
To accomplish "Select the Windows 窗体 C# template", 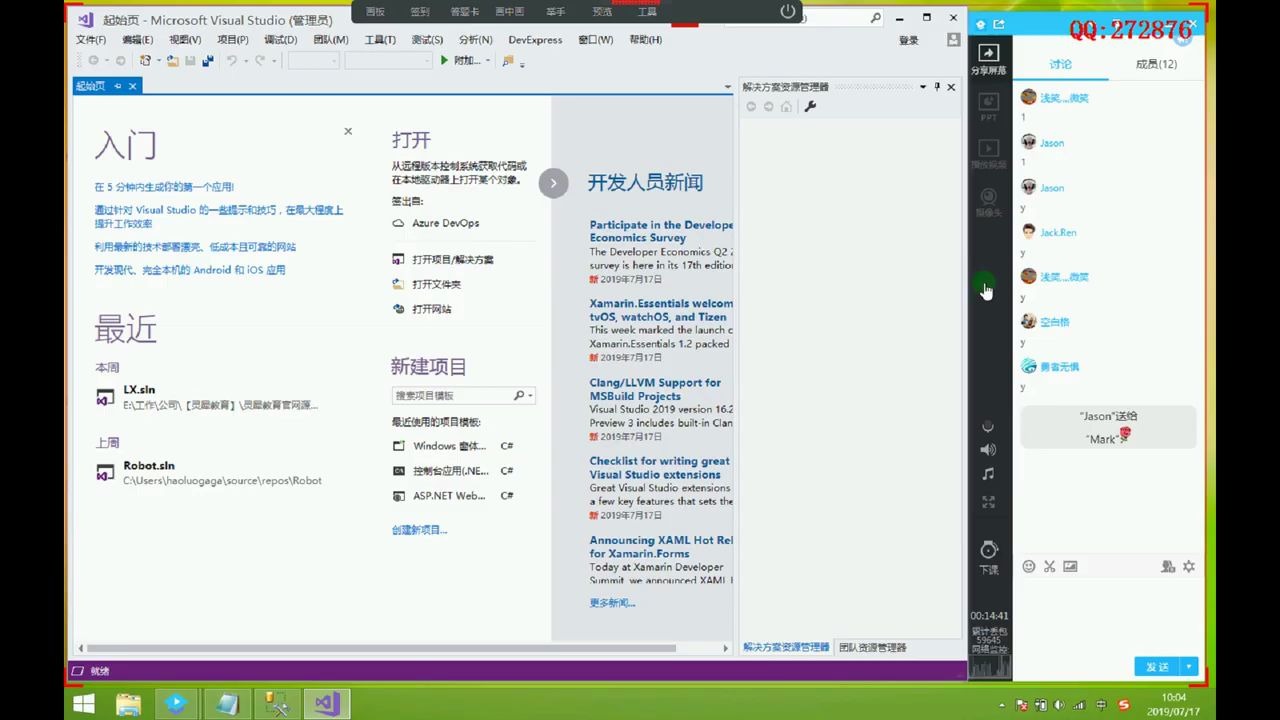I will (x=453, y=446).
